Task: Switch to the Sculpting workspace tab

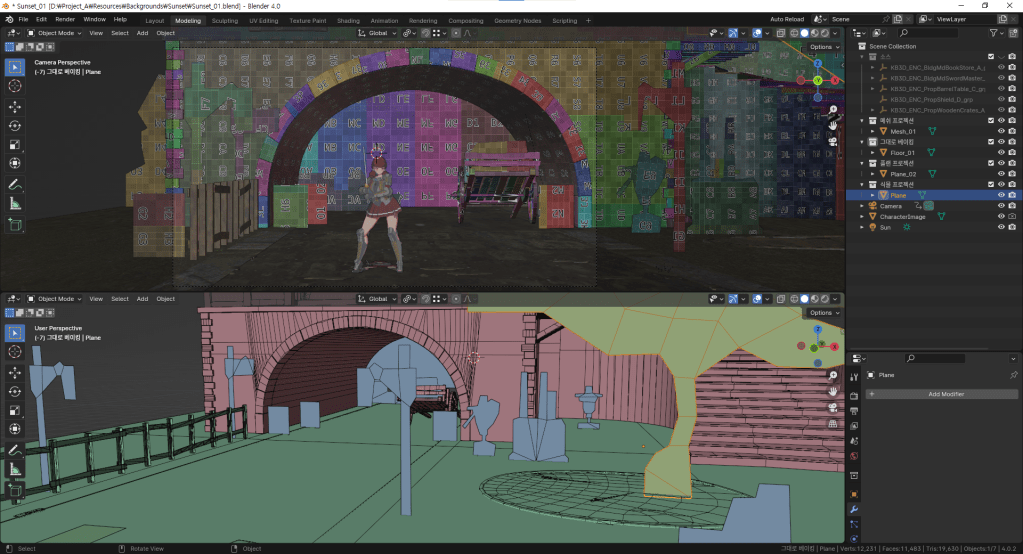Action: pyautogui.click(x=224, y=20)
